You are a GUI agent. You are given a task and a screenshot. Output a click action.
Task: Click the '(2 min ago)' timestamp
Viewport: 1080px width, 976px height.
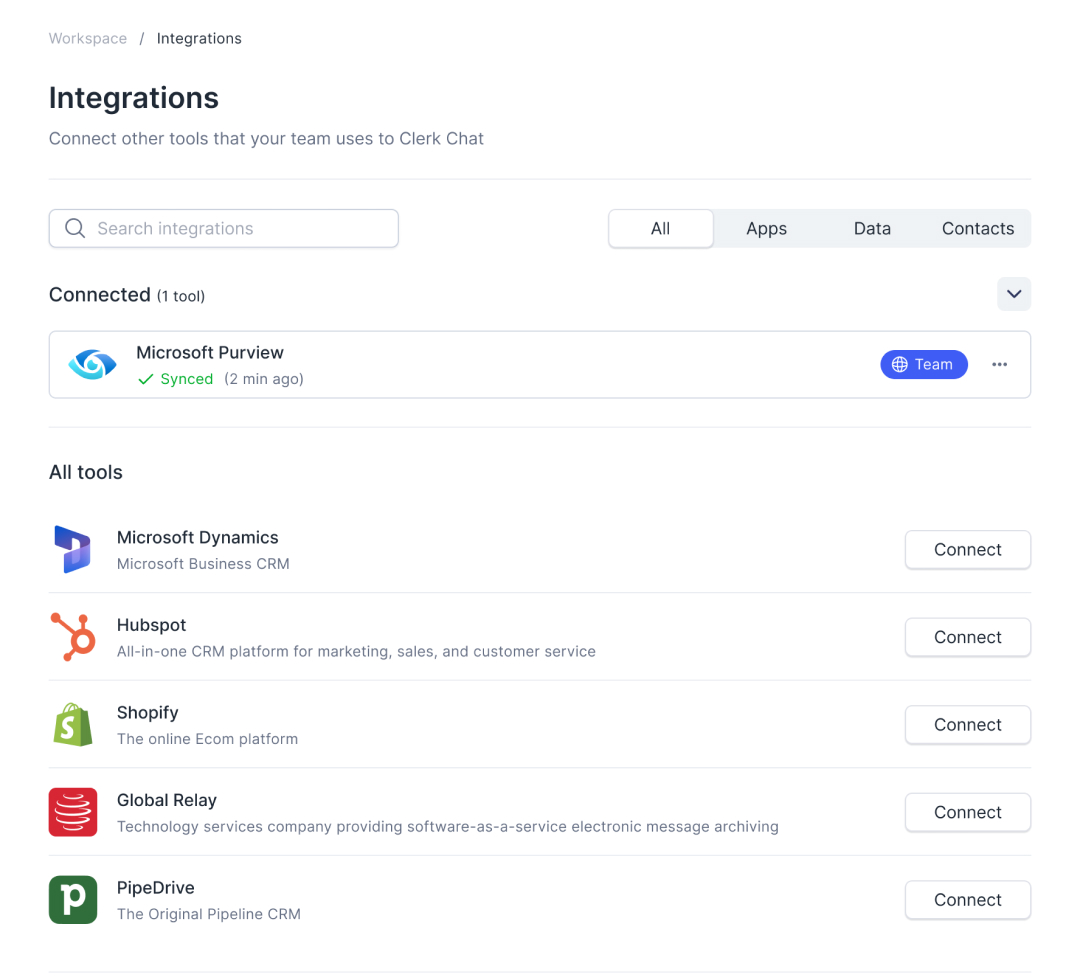pyautogui.click(x=264, y=380)
